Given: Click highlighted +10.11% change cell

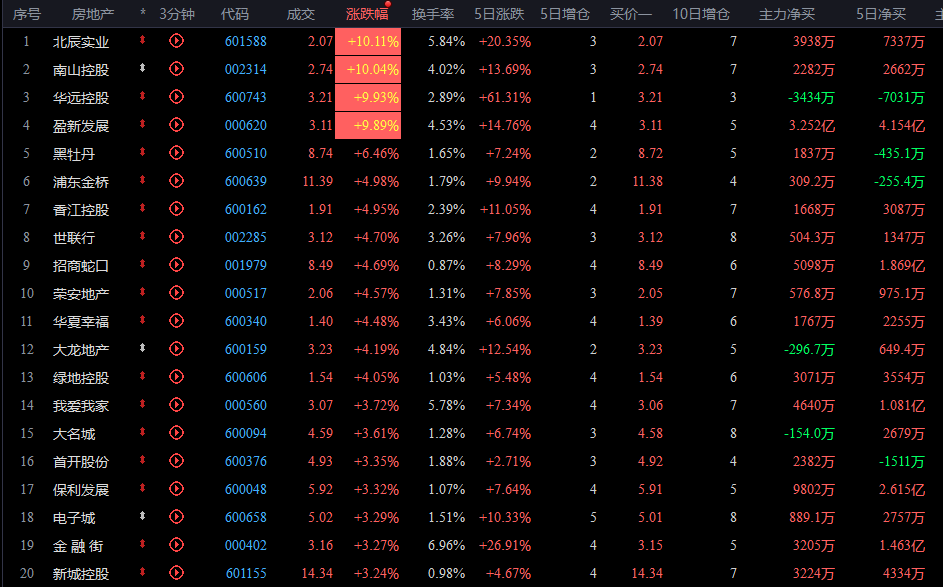Looking at the screenshot, I should pos(372,41).
